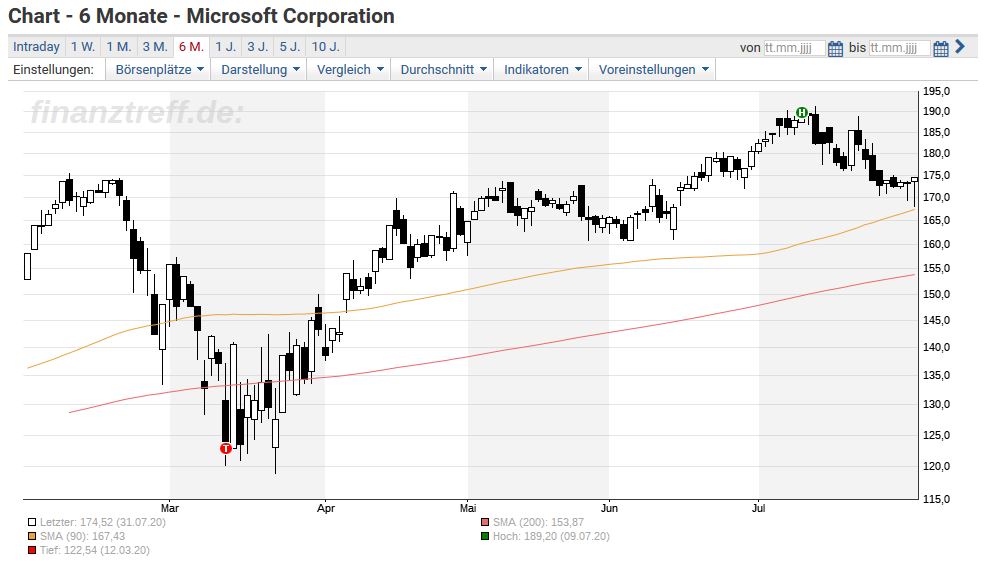Open the Durchschnitt dropdown menu
The height and width of the screenshot is (565, 990).
[x=443, y=69]
